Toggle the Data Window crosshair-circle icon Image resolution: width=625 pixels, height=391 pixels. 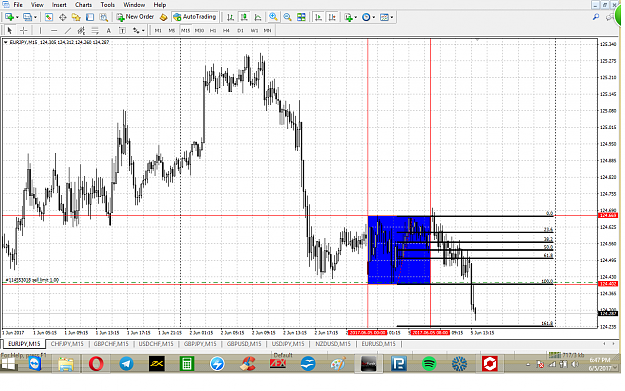[x=63, y=17]
